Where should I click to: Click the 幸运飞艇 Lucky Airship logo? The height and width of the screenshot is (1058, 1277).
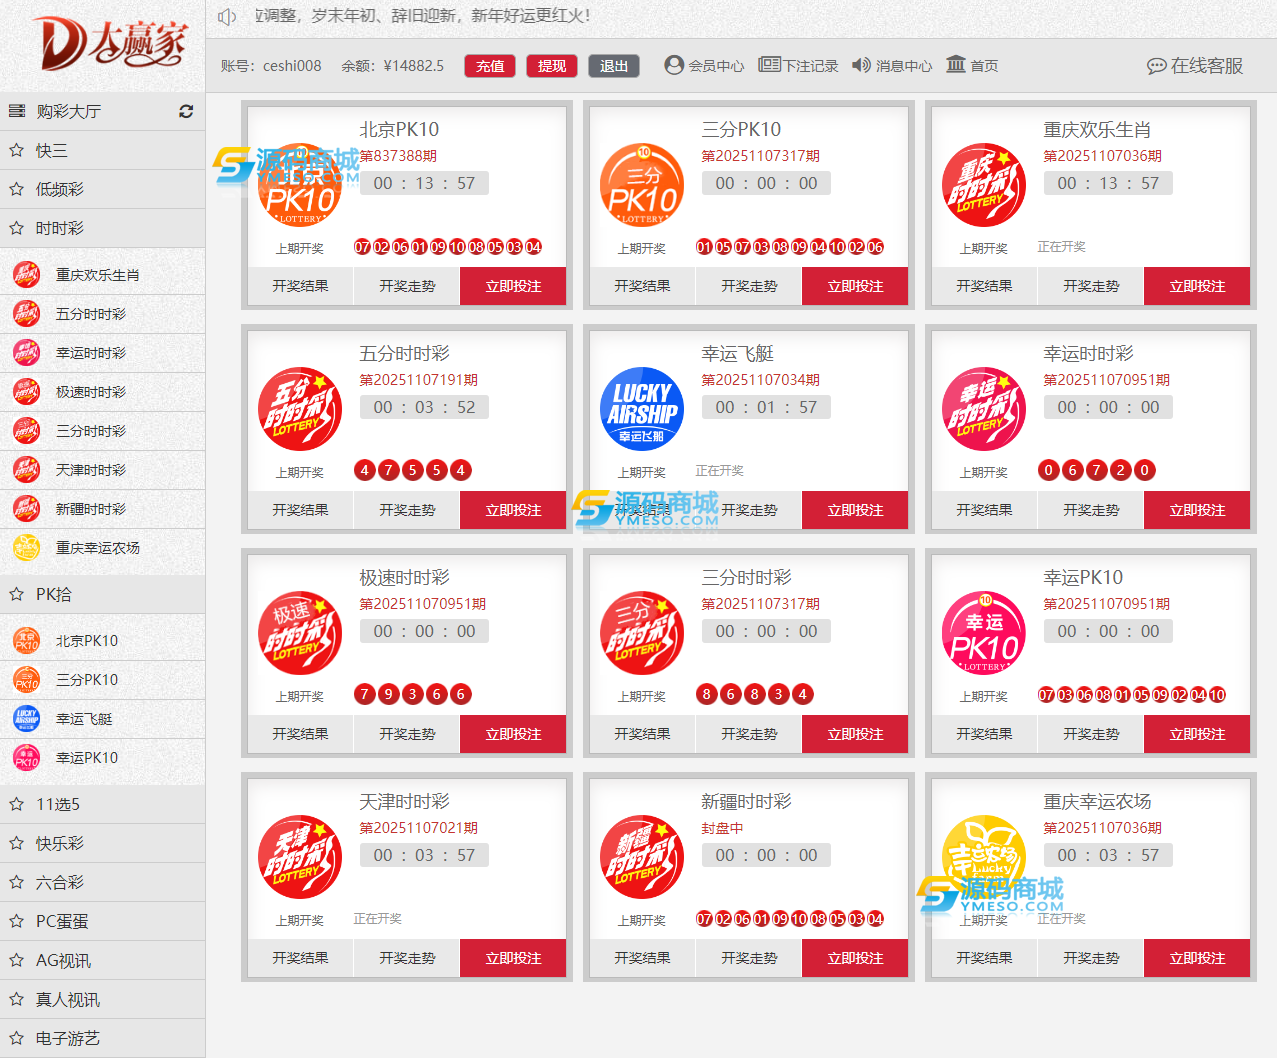(x=642, y=409)
